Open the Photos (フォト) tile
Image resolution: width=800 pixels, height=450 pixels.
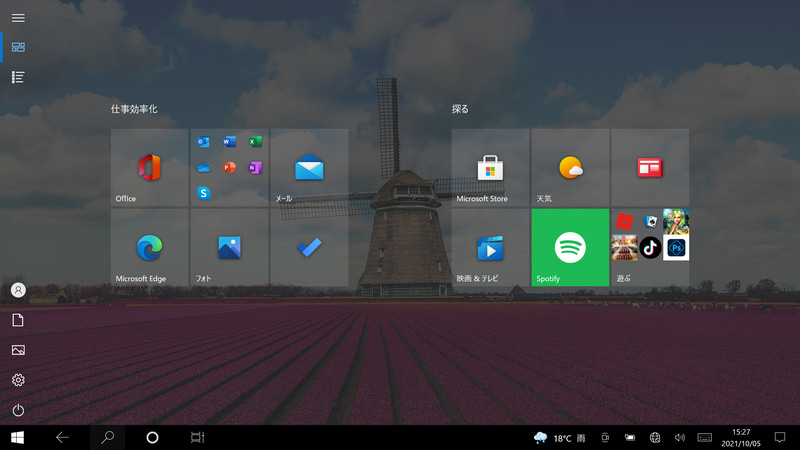coord(230,247)
